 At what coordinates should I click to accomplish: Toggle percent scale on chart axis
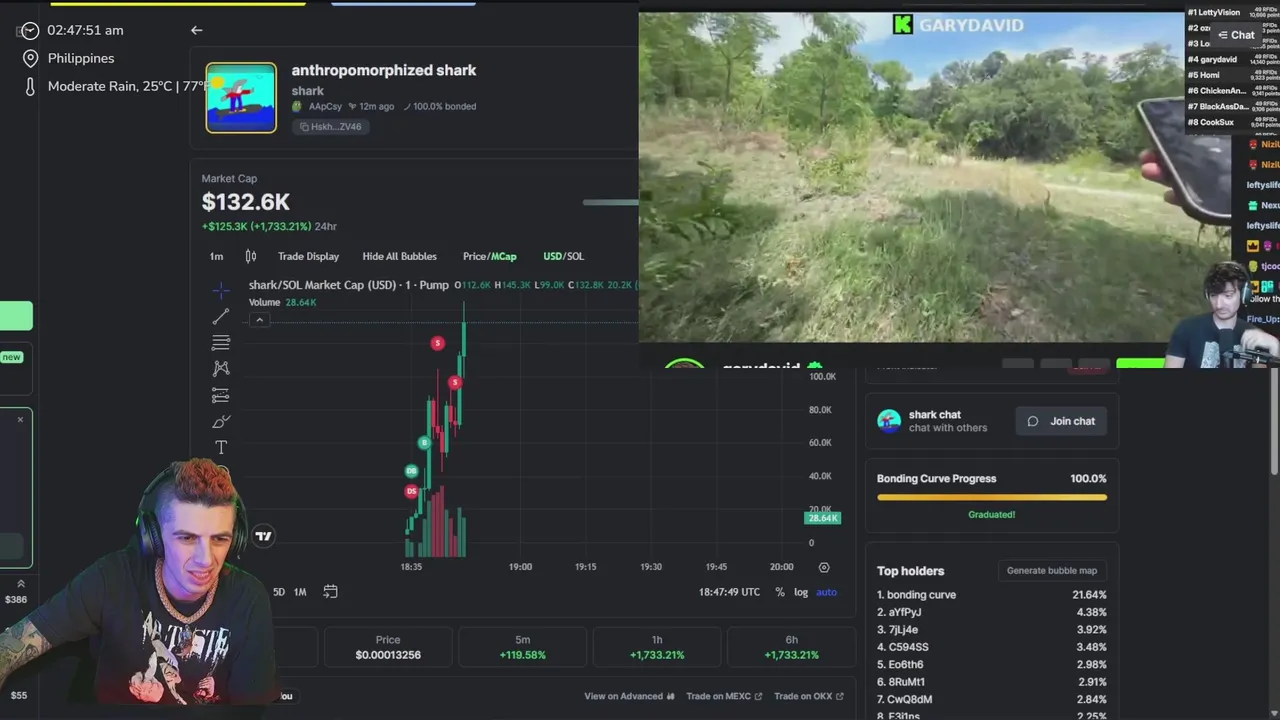pos(780,592)
